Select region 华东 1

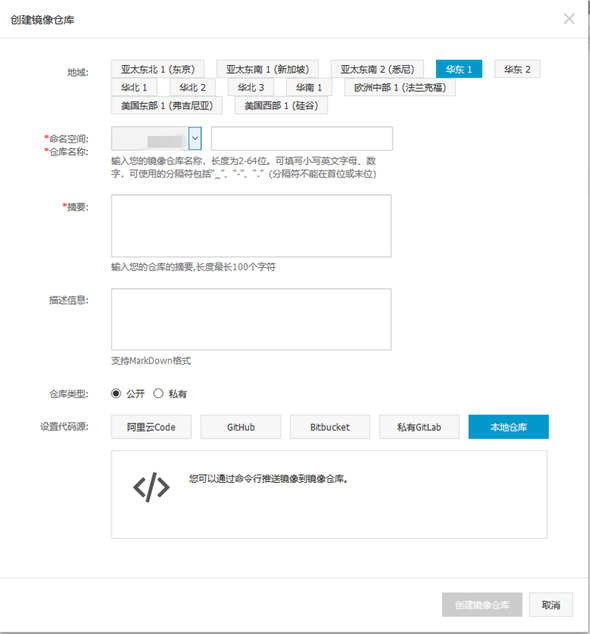(x=459, y=69)
